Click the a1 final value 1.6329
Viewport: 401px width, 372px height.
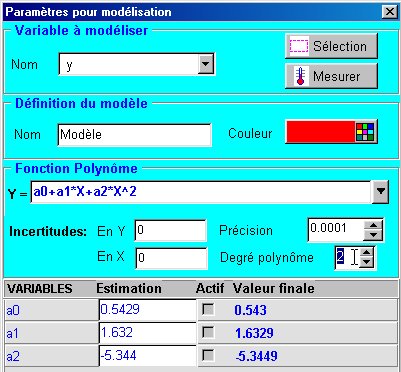click(x=254, y=333)
